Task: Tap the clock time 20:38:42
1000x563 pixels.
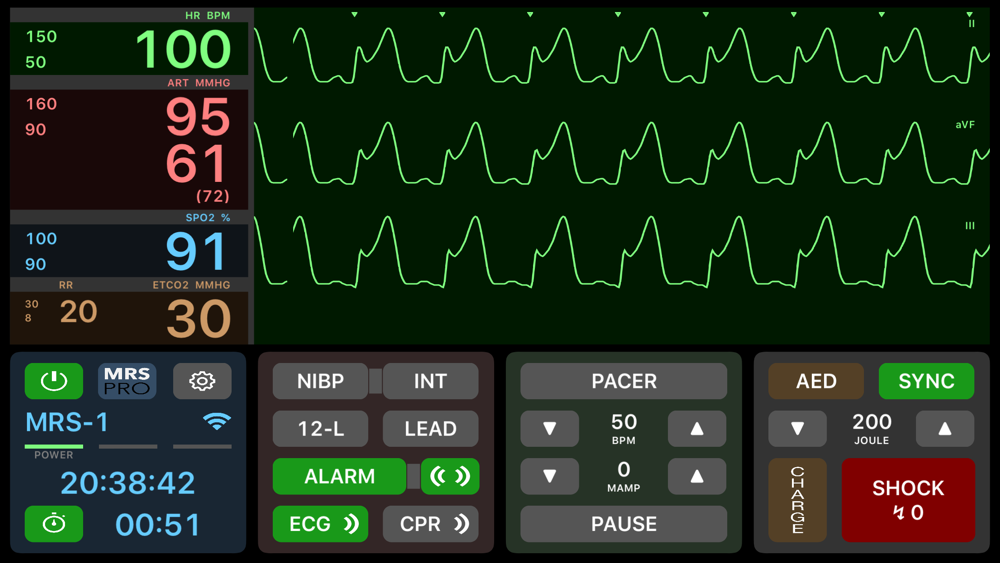Action: pos(128,483)
